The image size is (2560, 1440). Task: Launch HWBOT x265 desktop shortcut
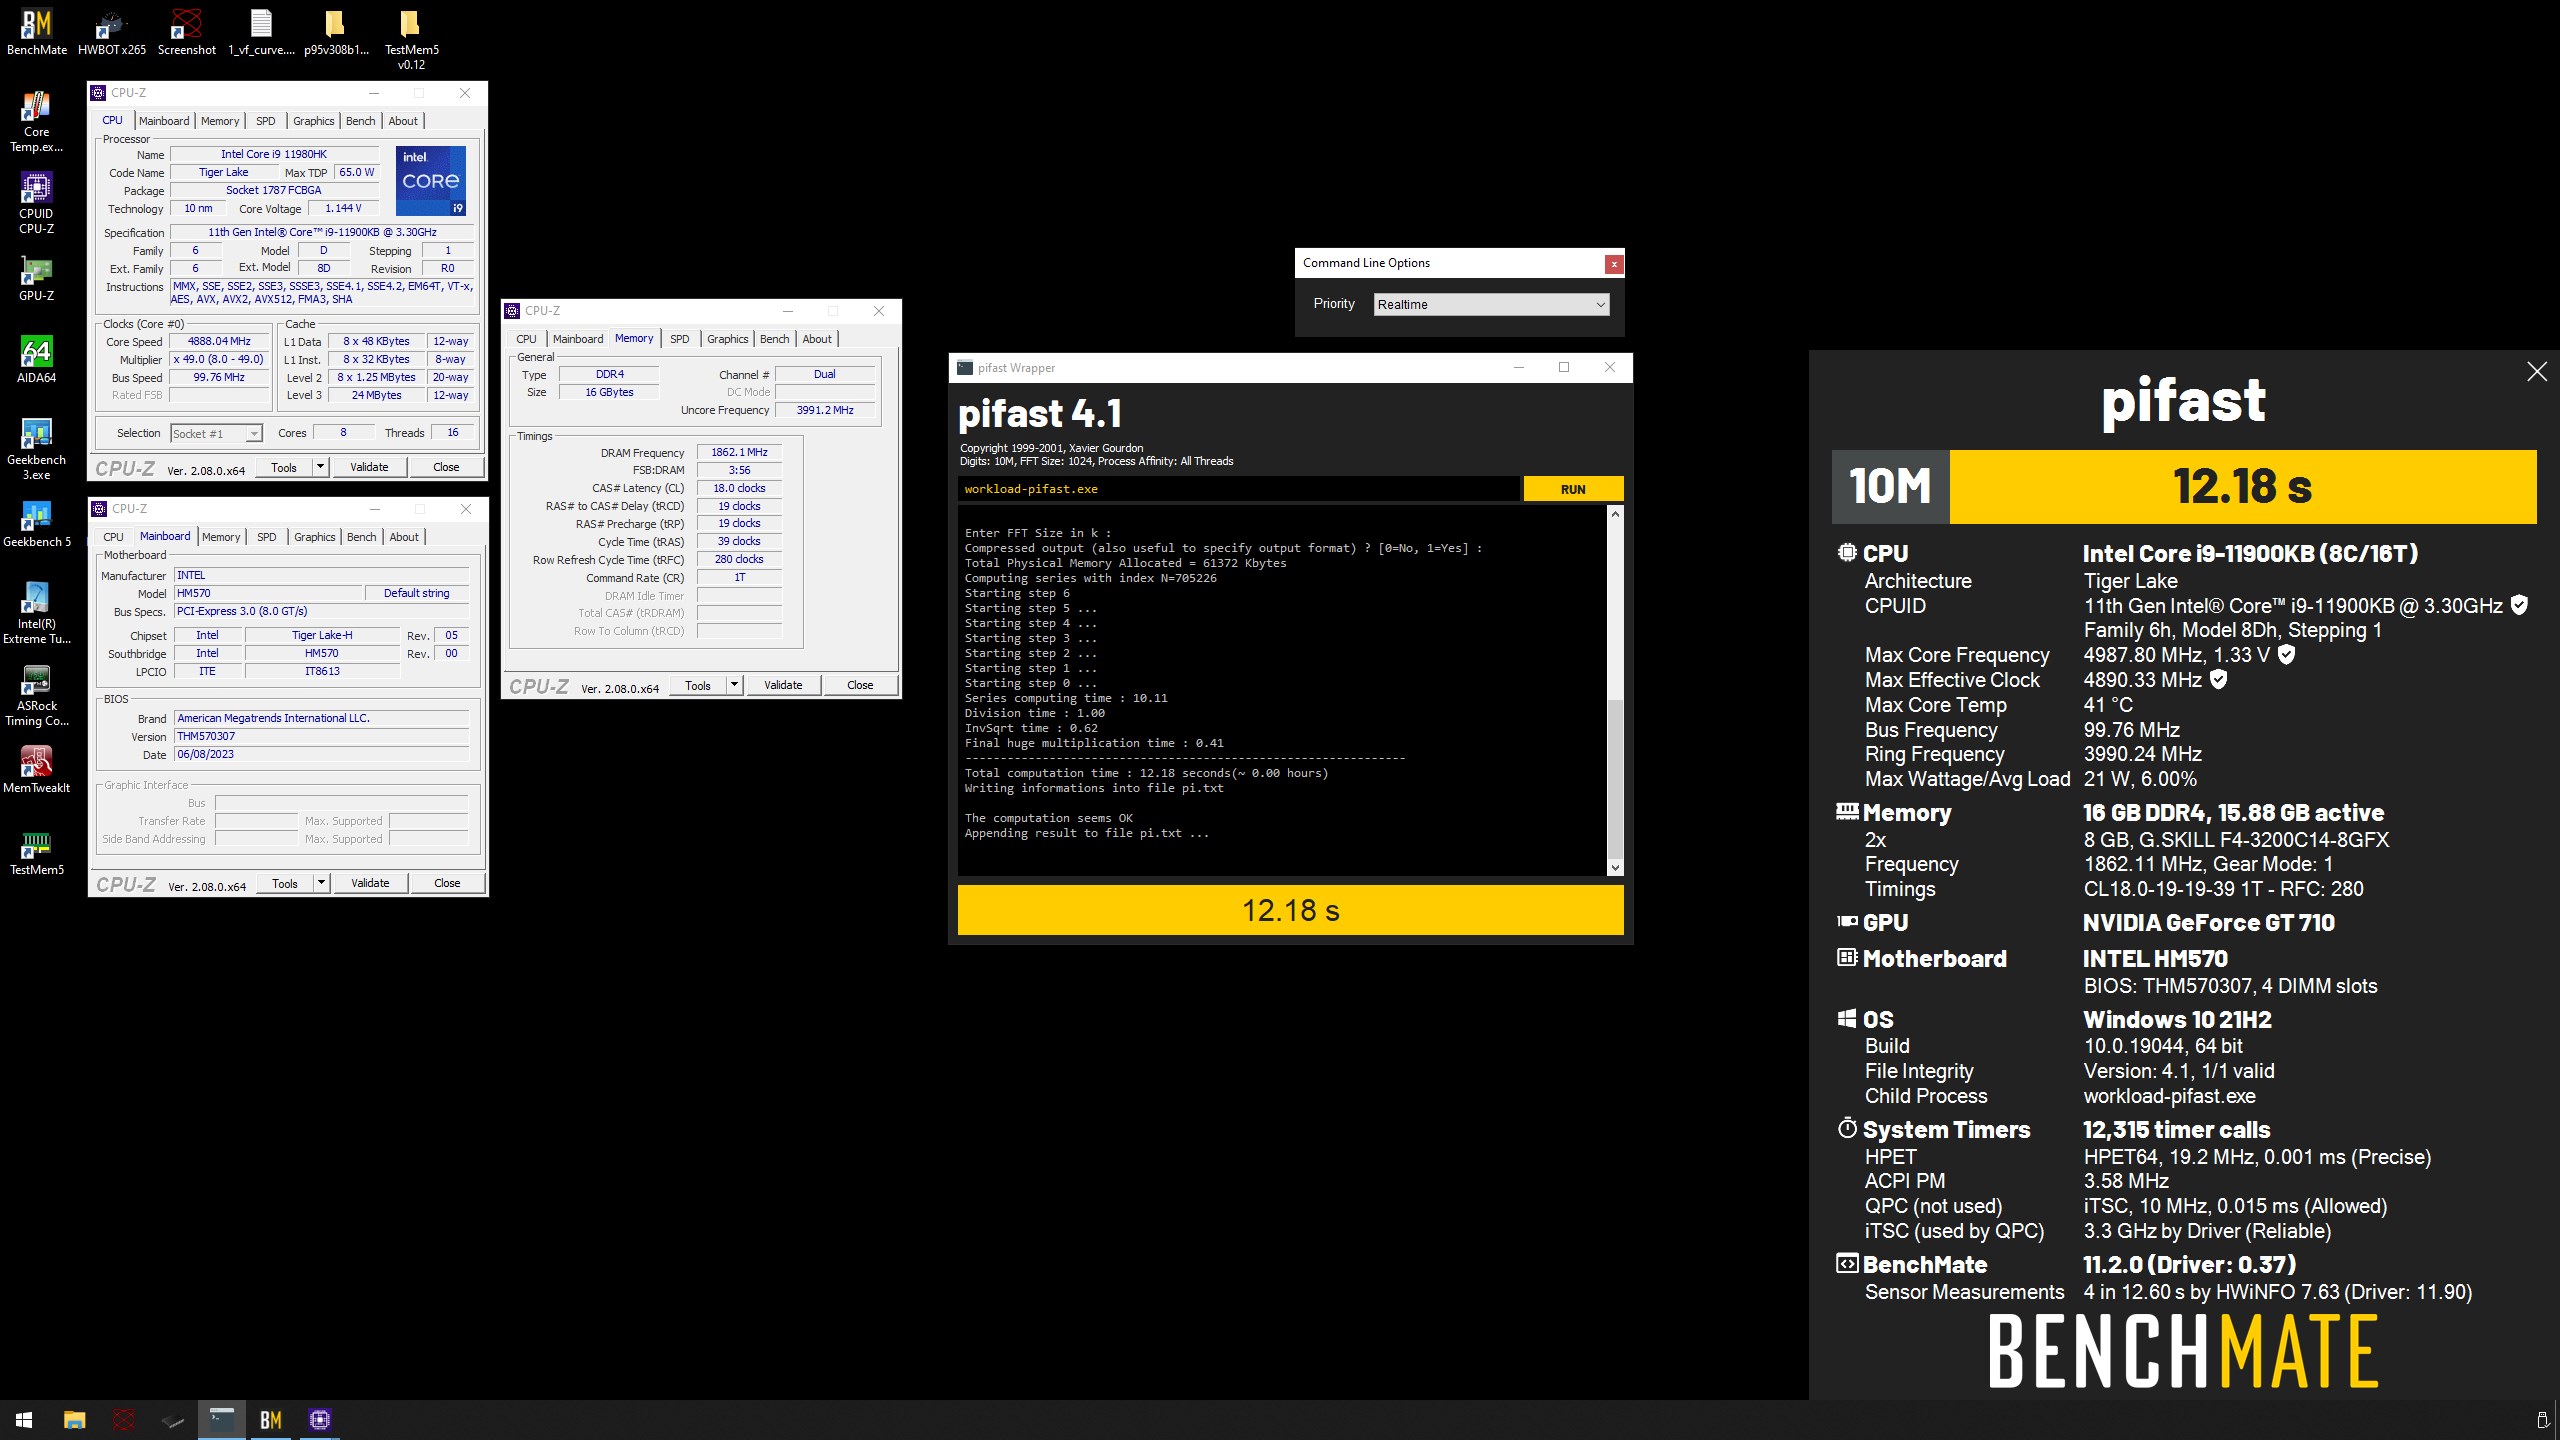point(111,31)
